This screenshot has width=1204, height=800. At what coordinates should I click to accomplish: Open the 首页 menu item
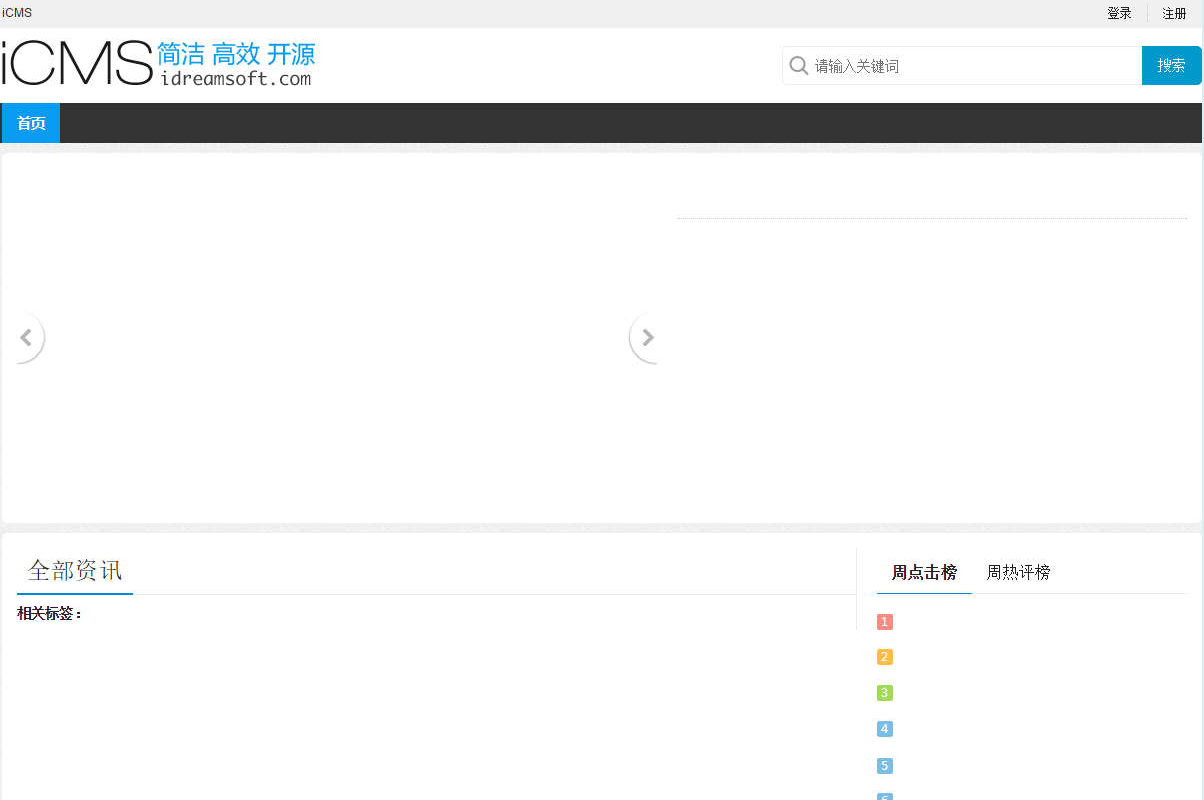point(30,122)
